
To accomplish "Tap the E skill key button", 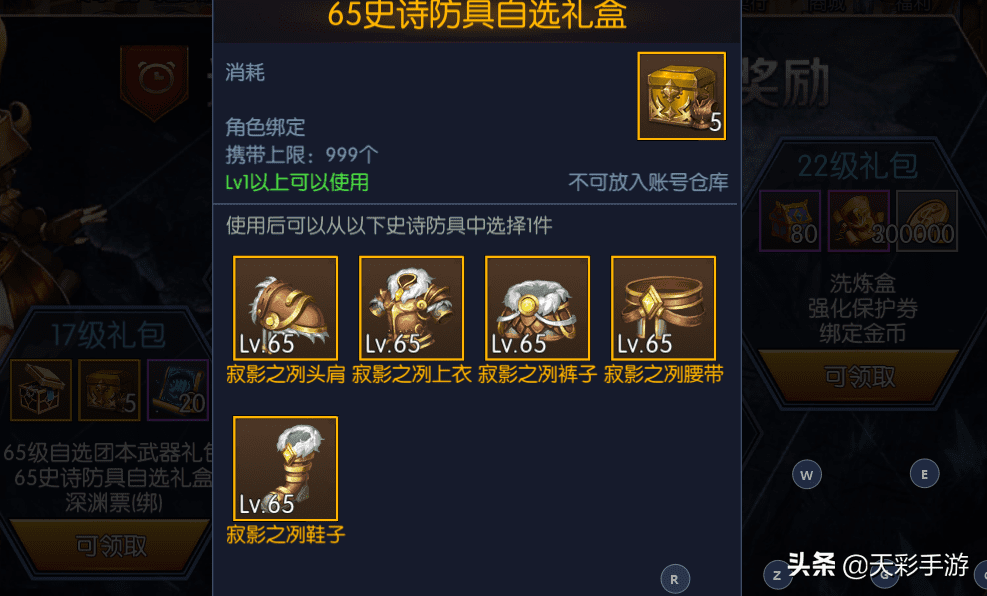I will pos(924,474).
